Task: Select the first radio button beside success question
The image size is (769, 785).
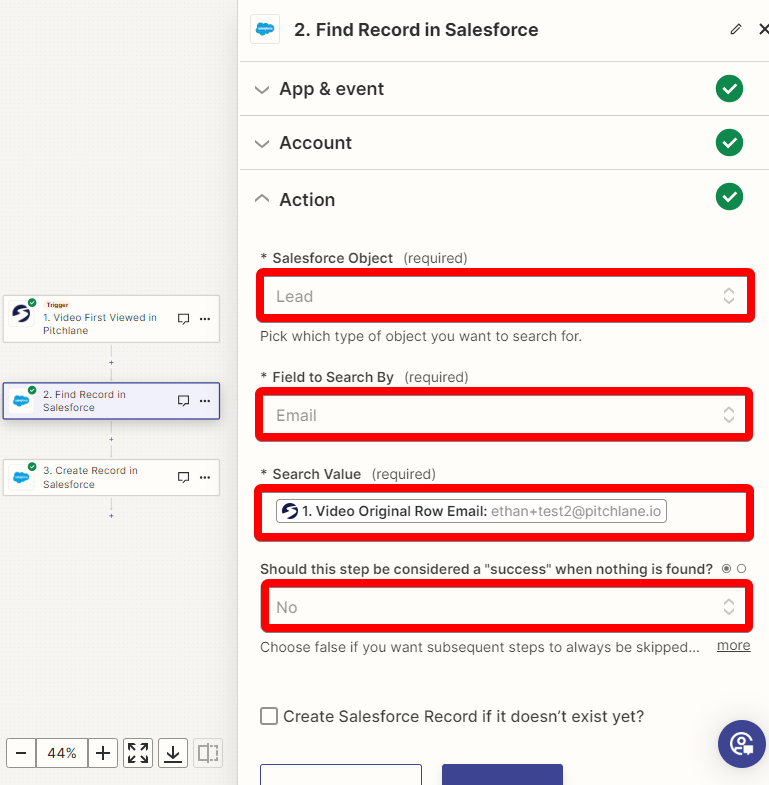Action: 726,569
